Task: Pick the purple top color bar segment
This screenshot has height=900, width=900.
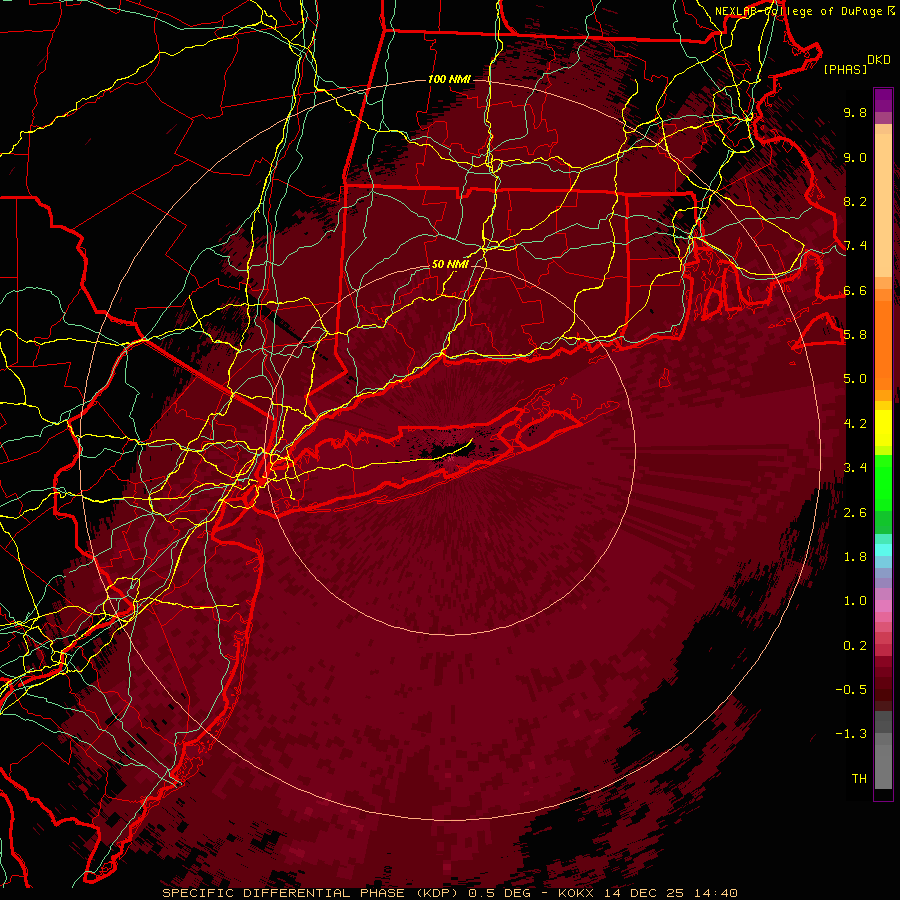Action: click(x=883, y=100)
